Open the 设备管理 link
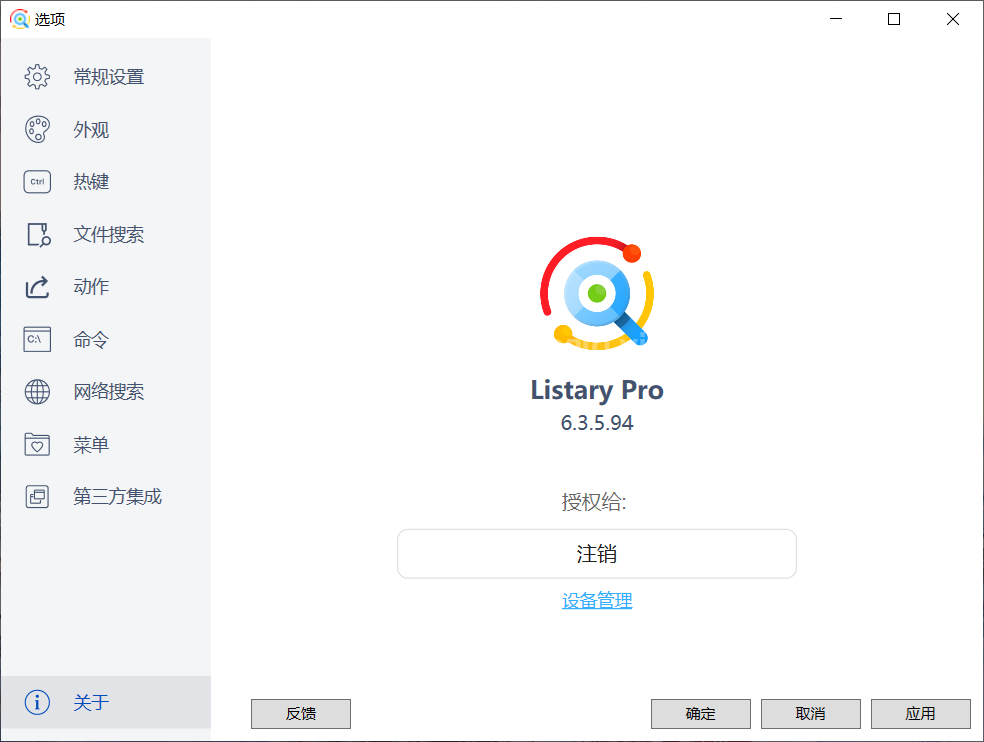This screenshot has width=984, height=742. (596, 601)
